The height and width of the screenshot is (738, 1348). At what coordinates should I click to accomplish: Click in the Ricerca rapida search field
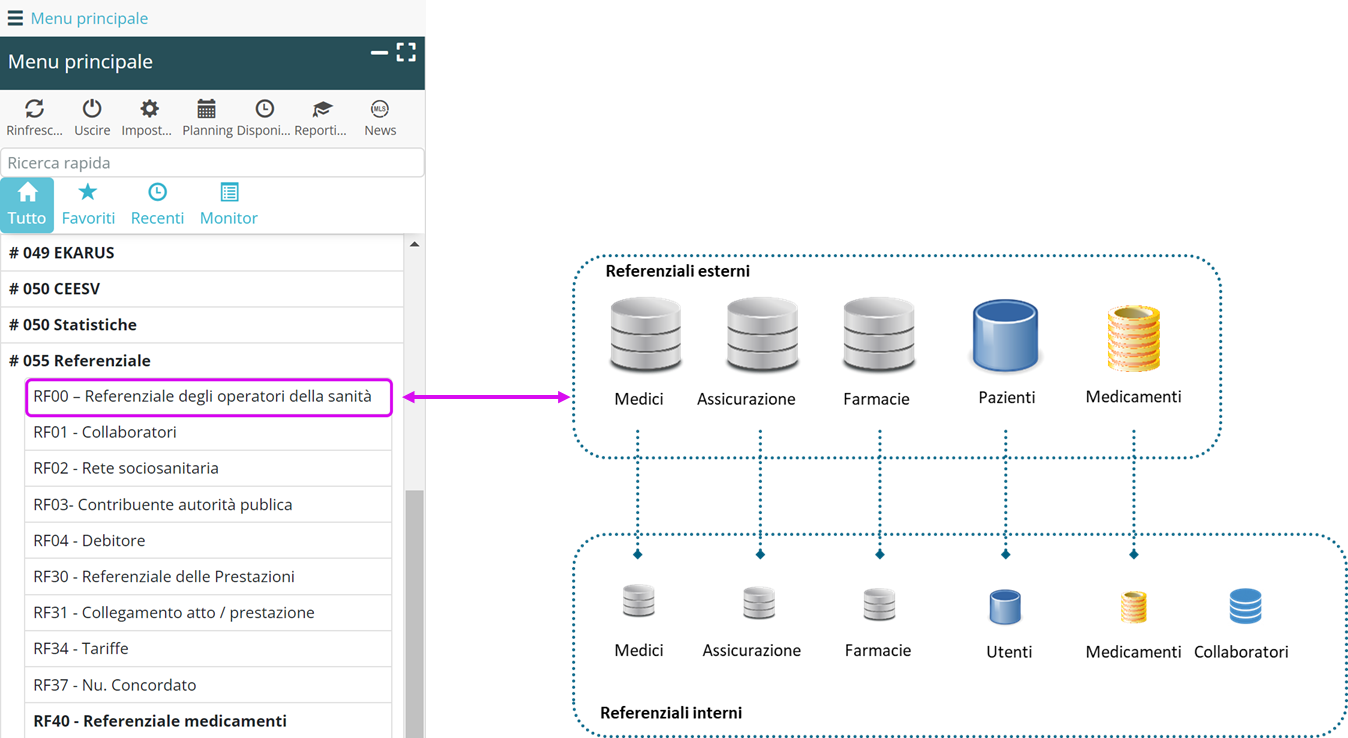pos(212,163)
